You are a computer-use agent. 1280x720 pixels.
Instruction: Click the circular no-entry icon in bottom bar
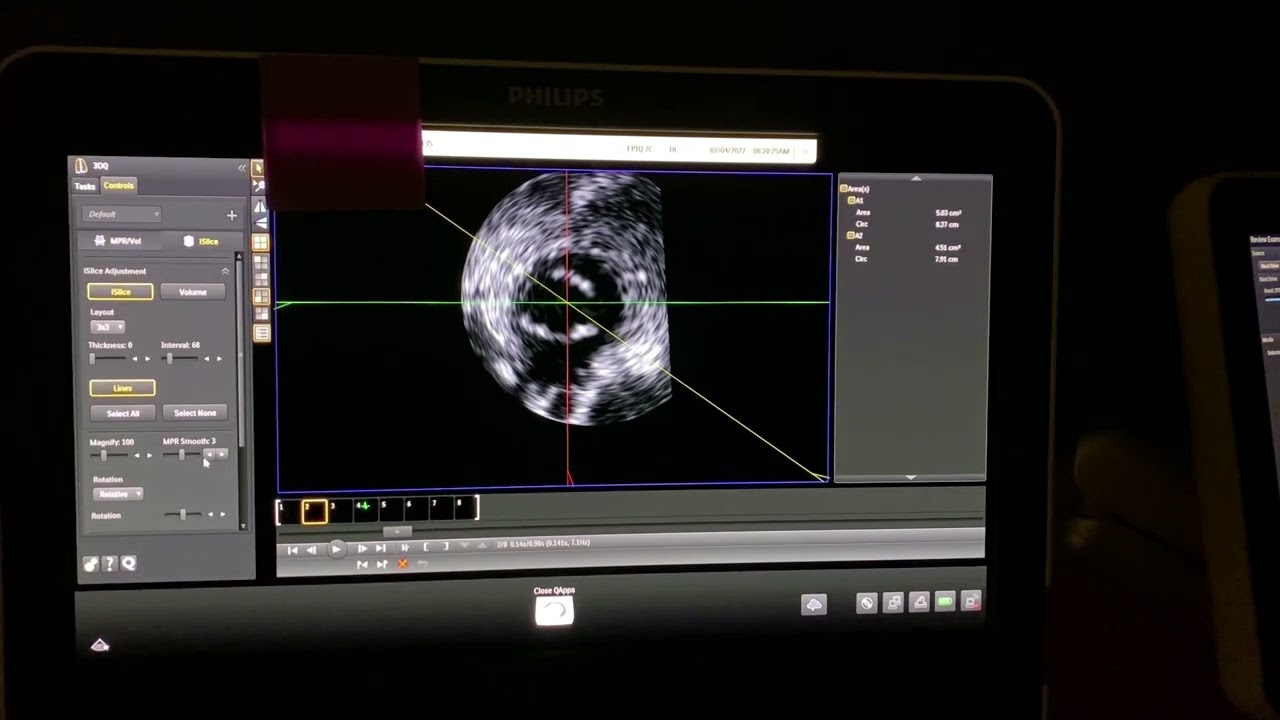click(867, 603)
